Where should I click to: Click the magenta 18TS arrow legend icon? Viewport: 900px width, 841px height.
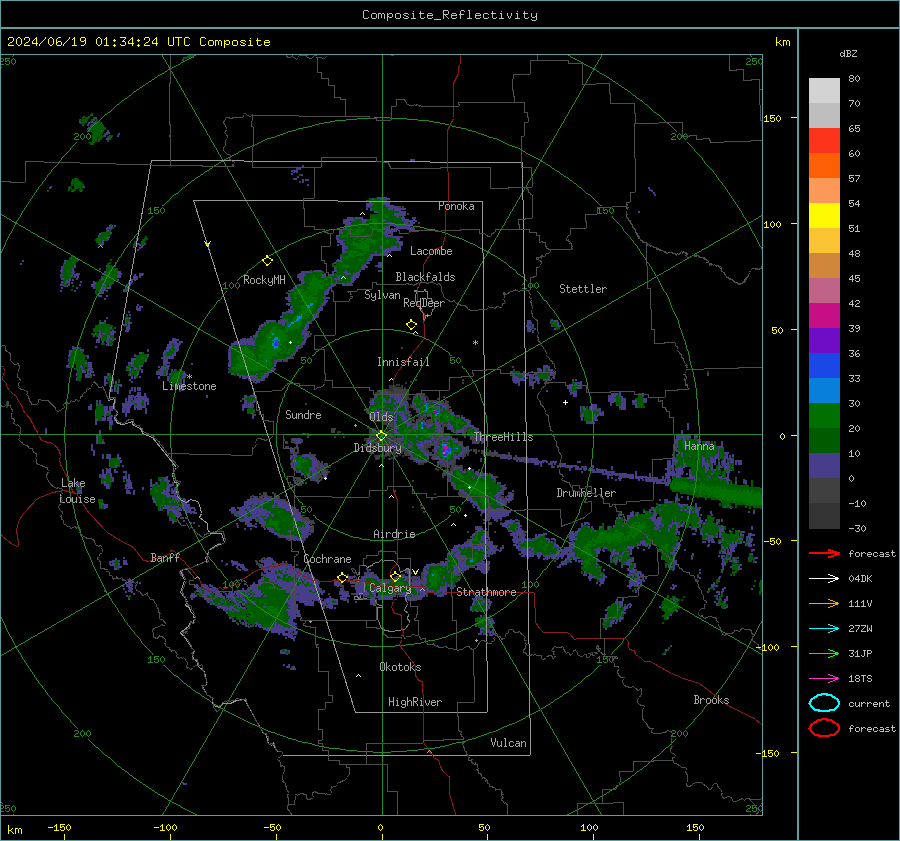[824, 678]
